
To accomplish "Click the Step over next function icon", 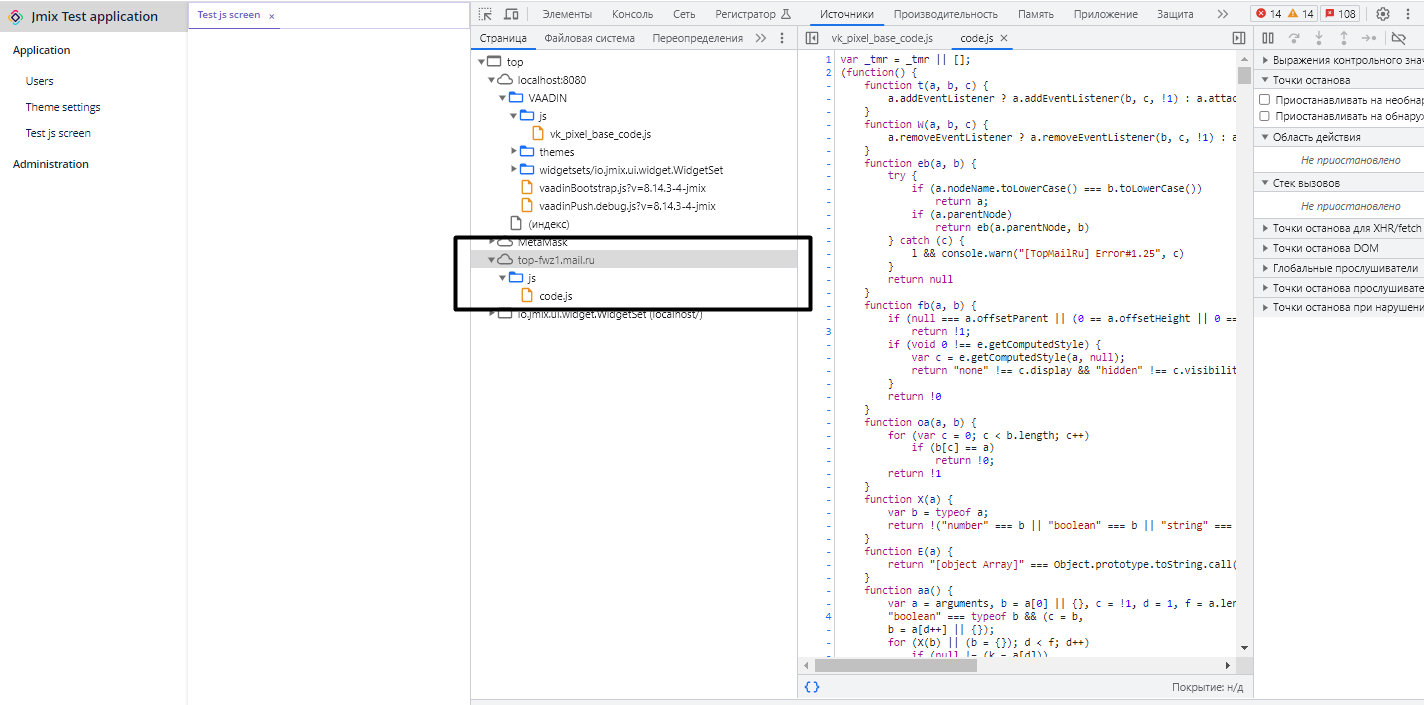I will [1294, 38].
